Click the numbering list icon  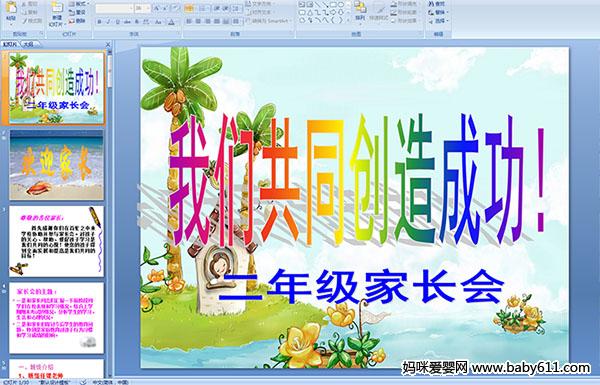click(203, 8)
